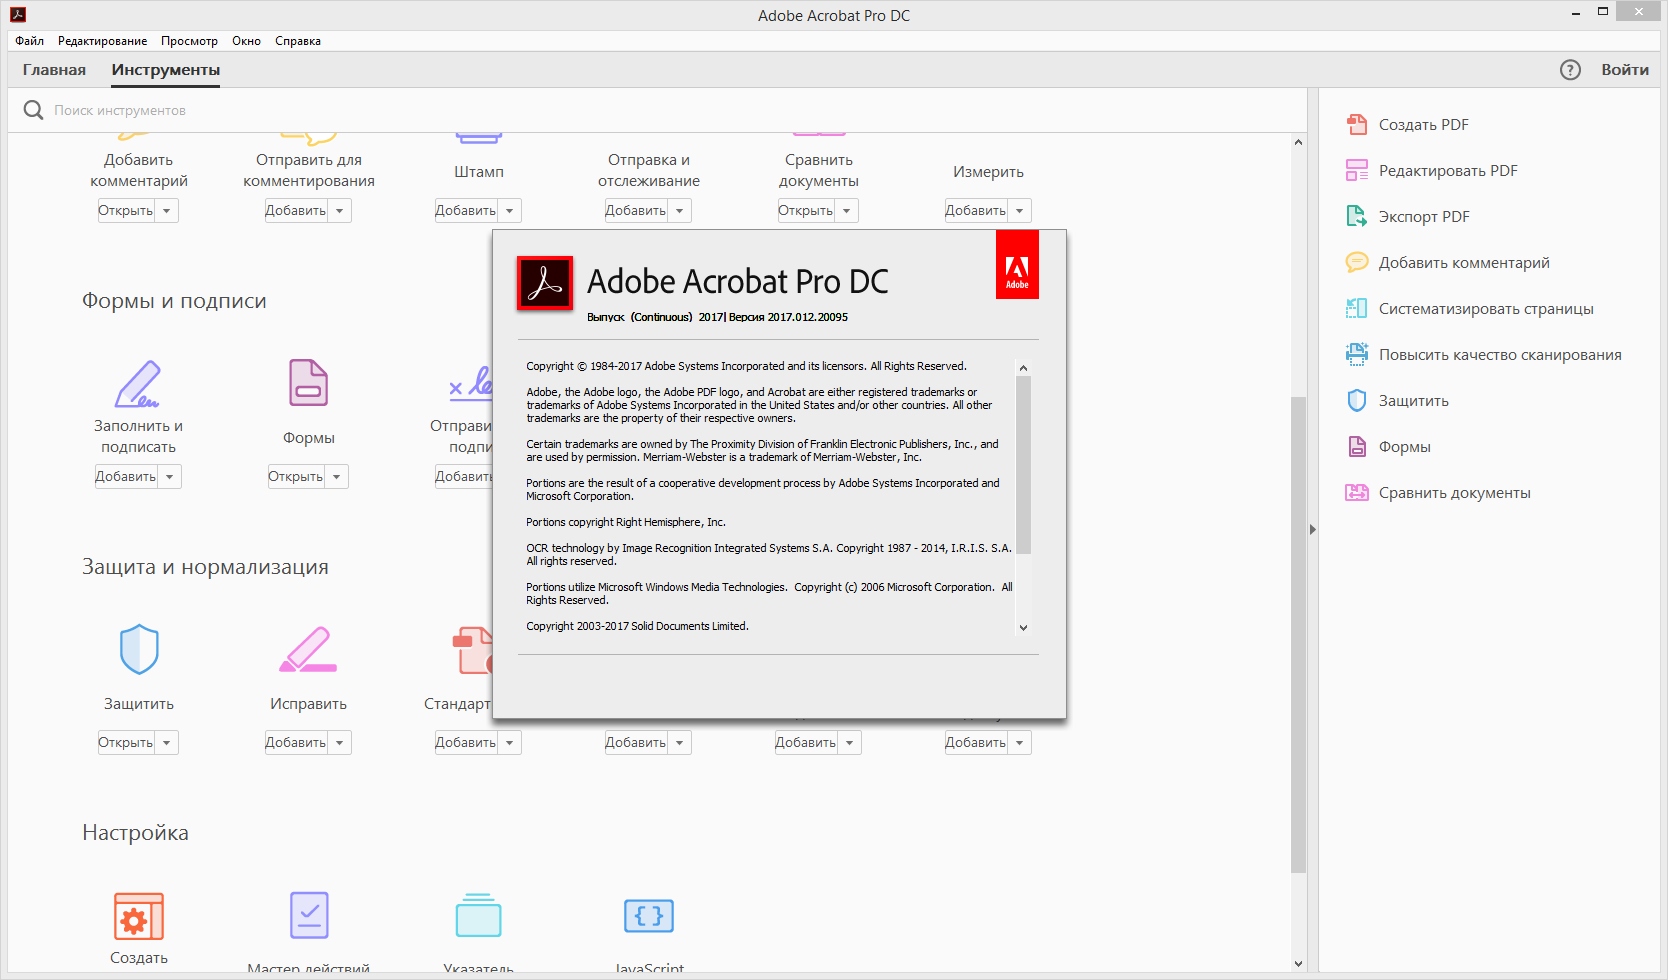Click Compare Documents icon in sidebar
Screen dimensions: 1668x980
(1357, 493)
